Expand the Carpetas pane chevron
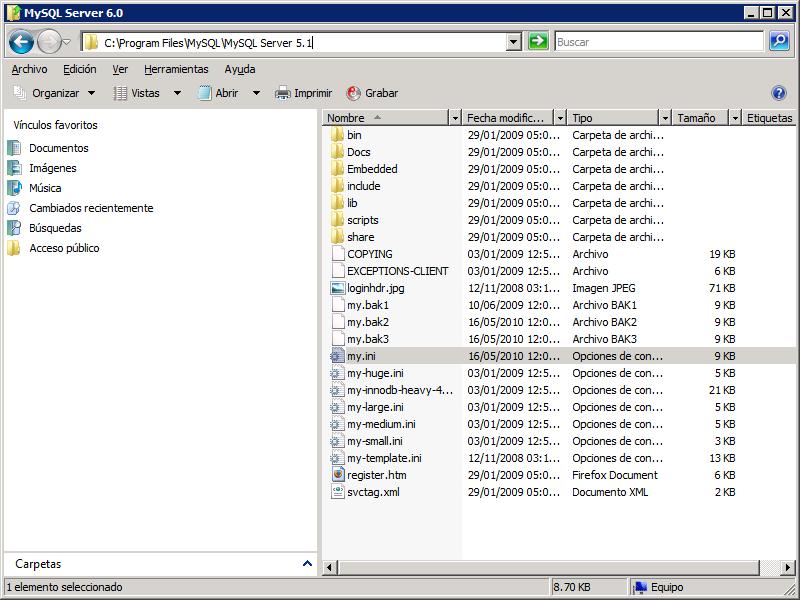This screenshot has width=800, height=600. (307, 563)
